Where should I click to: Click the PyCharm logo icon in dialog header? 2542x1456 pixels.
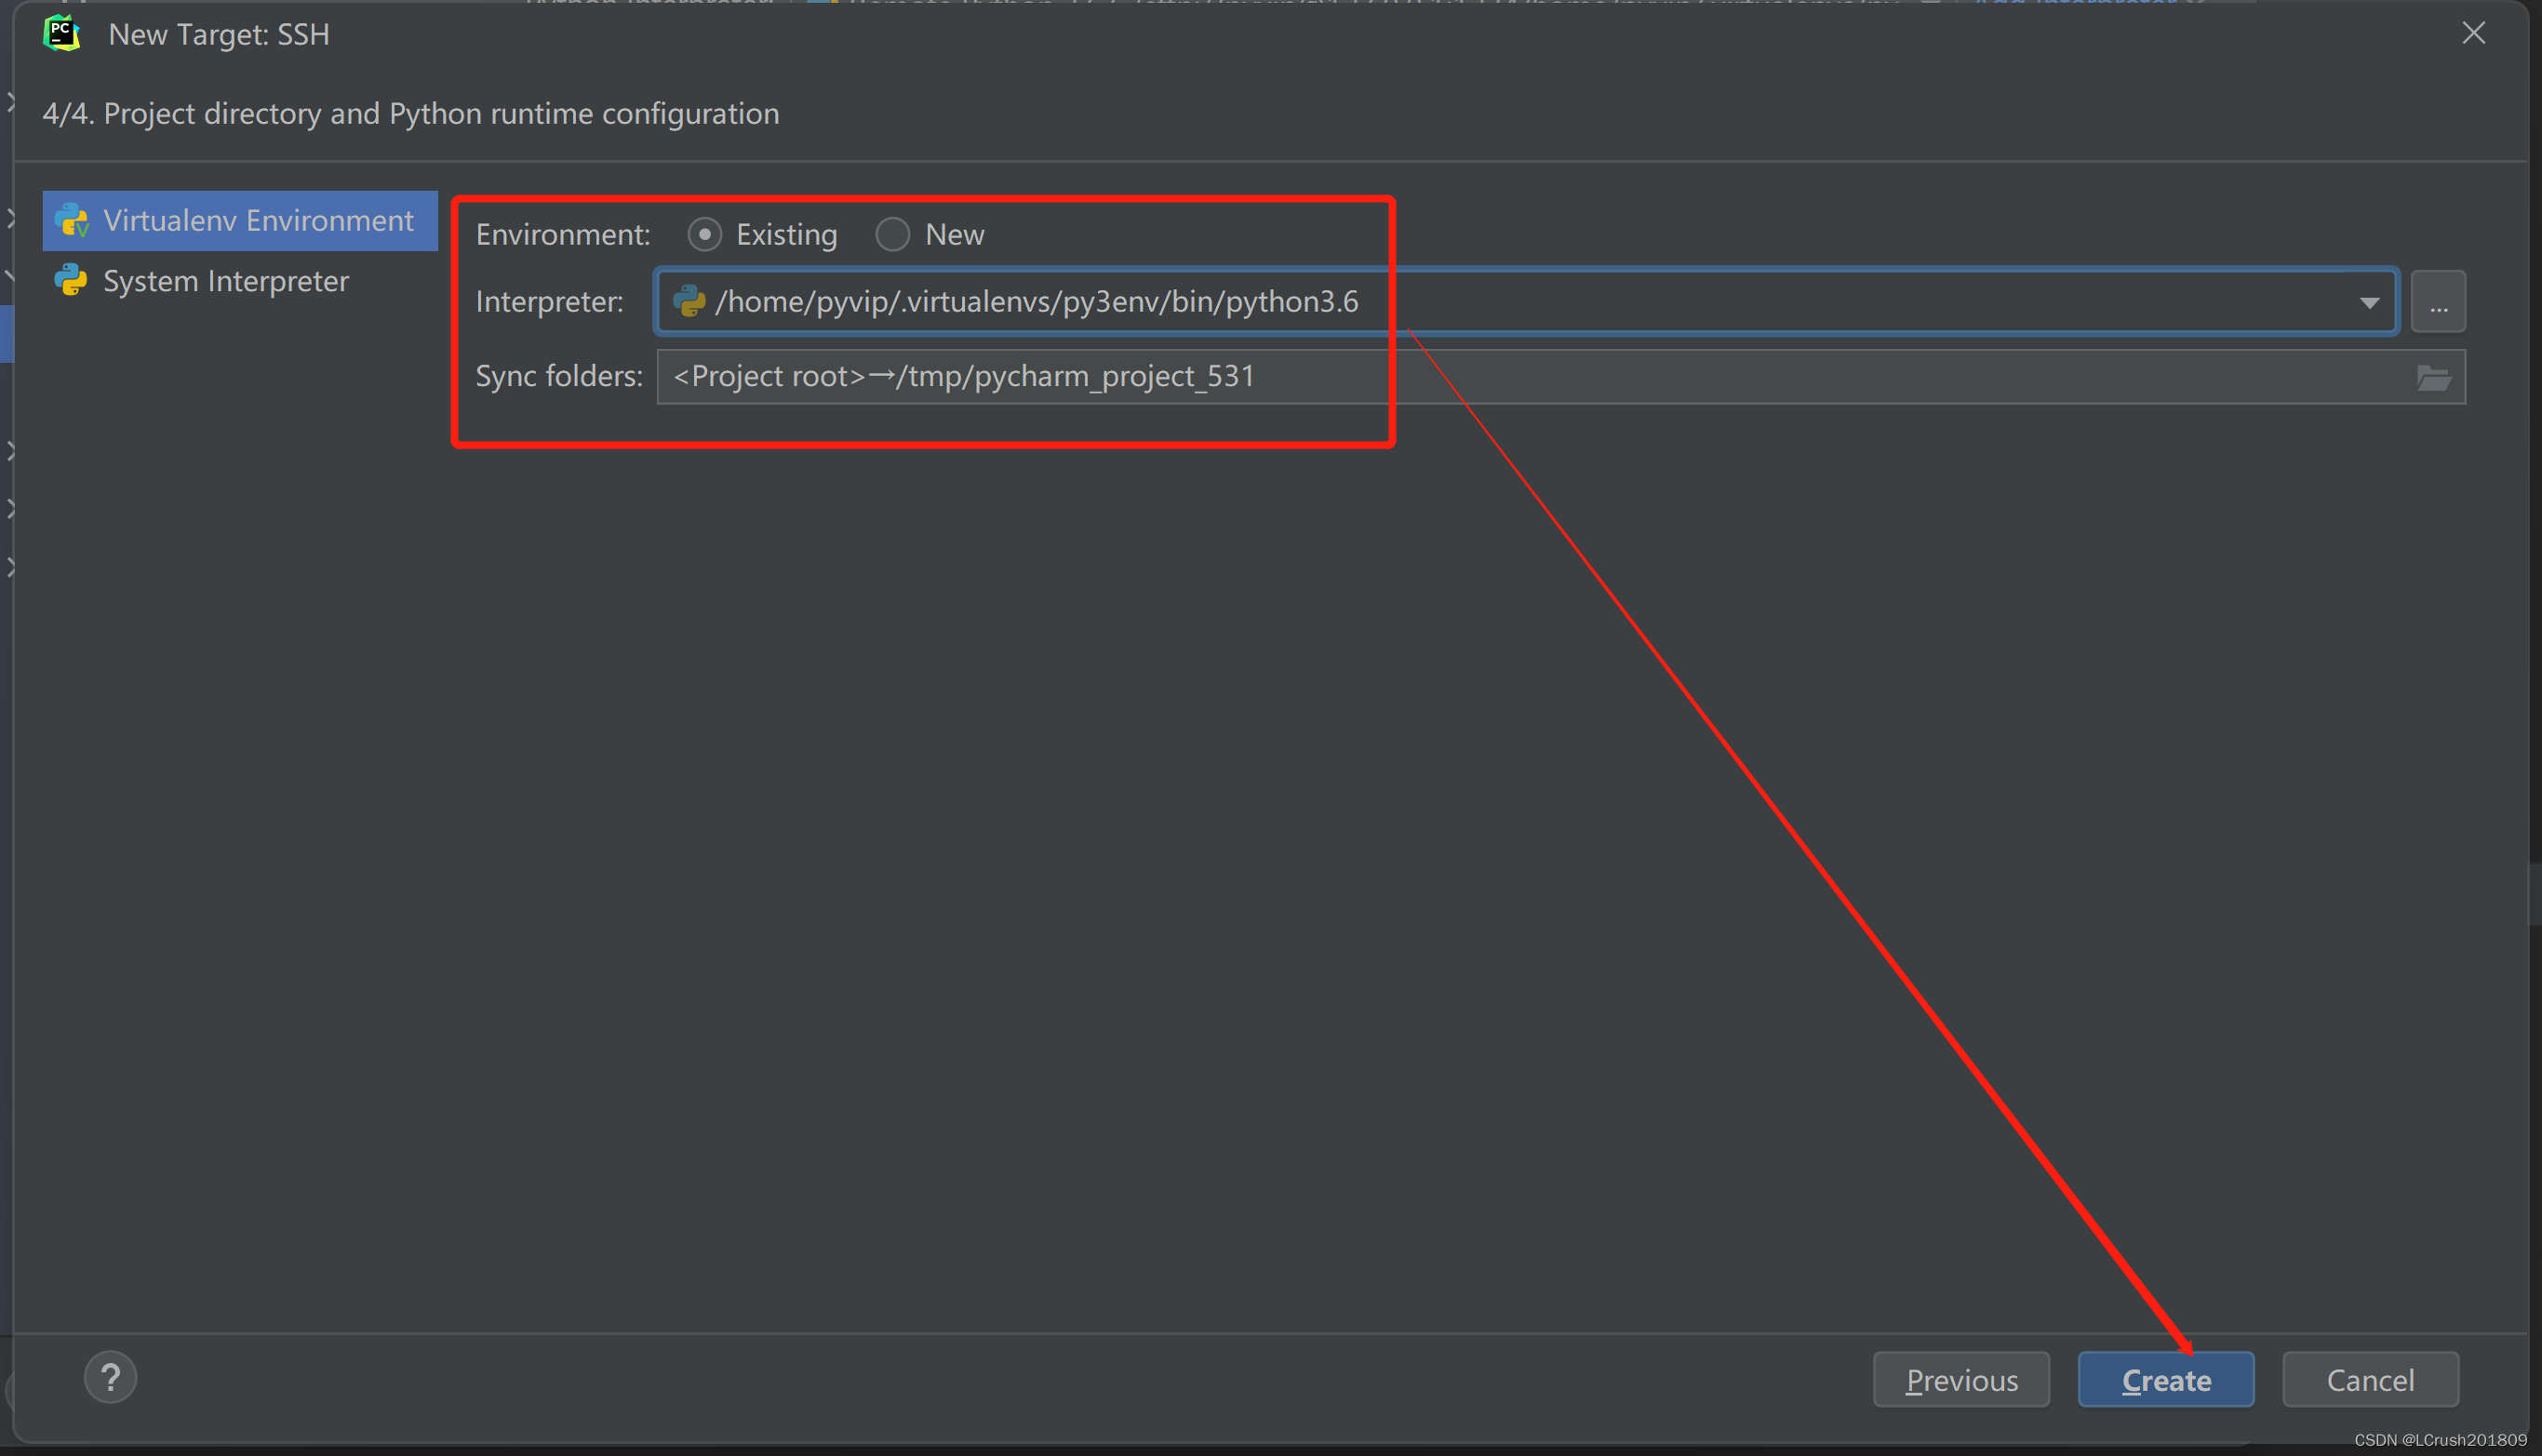(61, 33)
